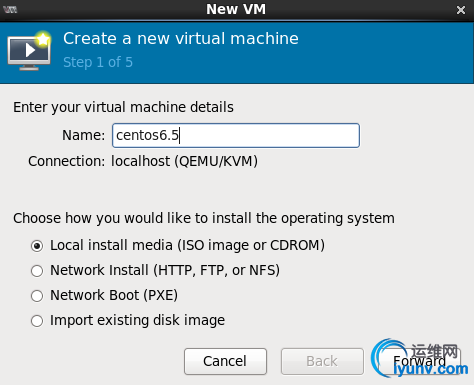Screen dimensions: 474x385
Task: Click the 'Step 1 of 5' text
Action: pyautogui.click(x=98, y=62)
